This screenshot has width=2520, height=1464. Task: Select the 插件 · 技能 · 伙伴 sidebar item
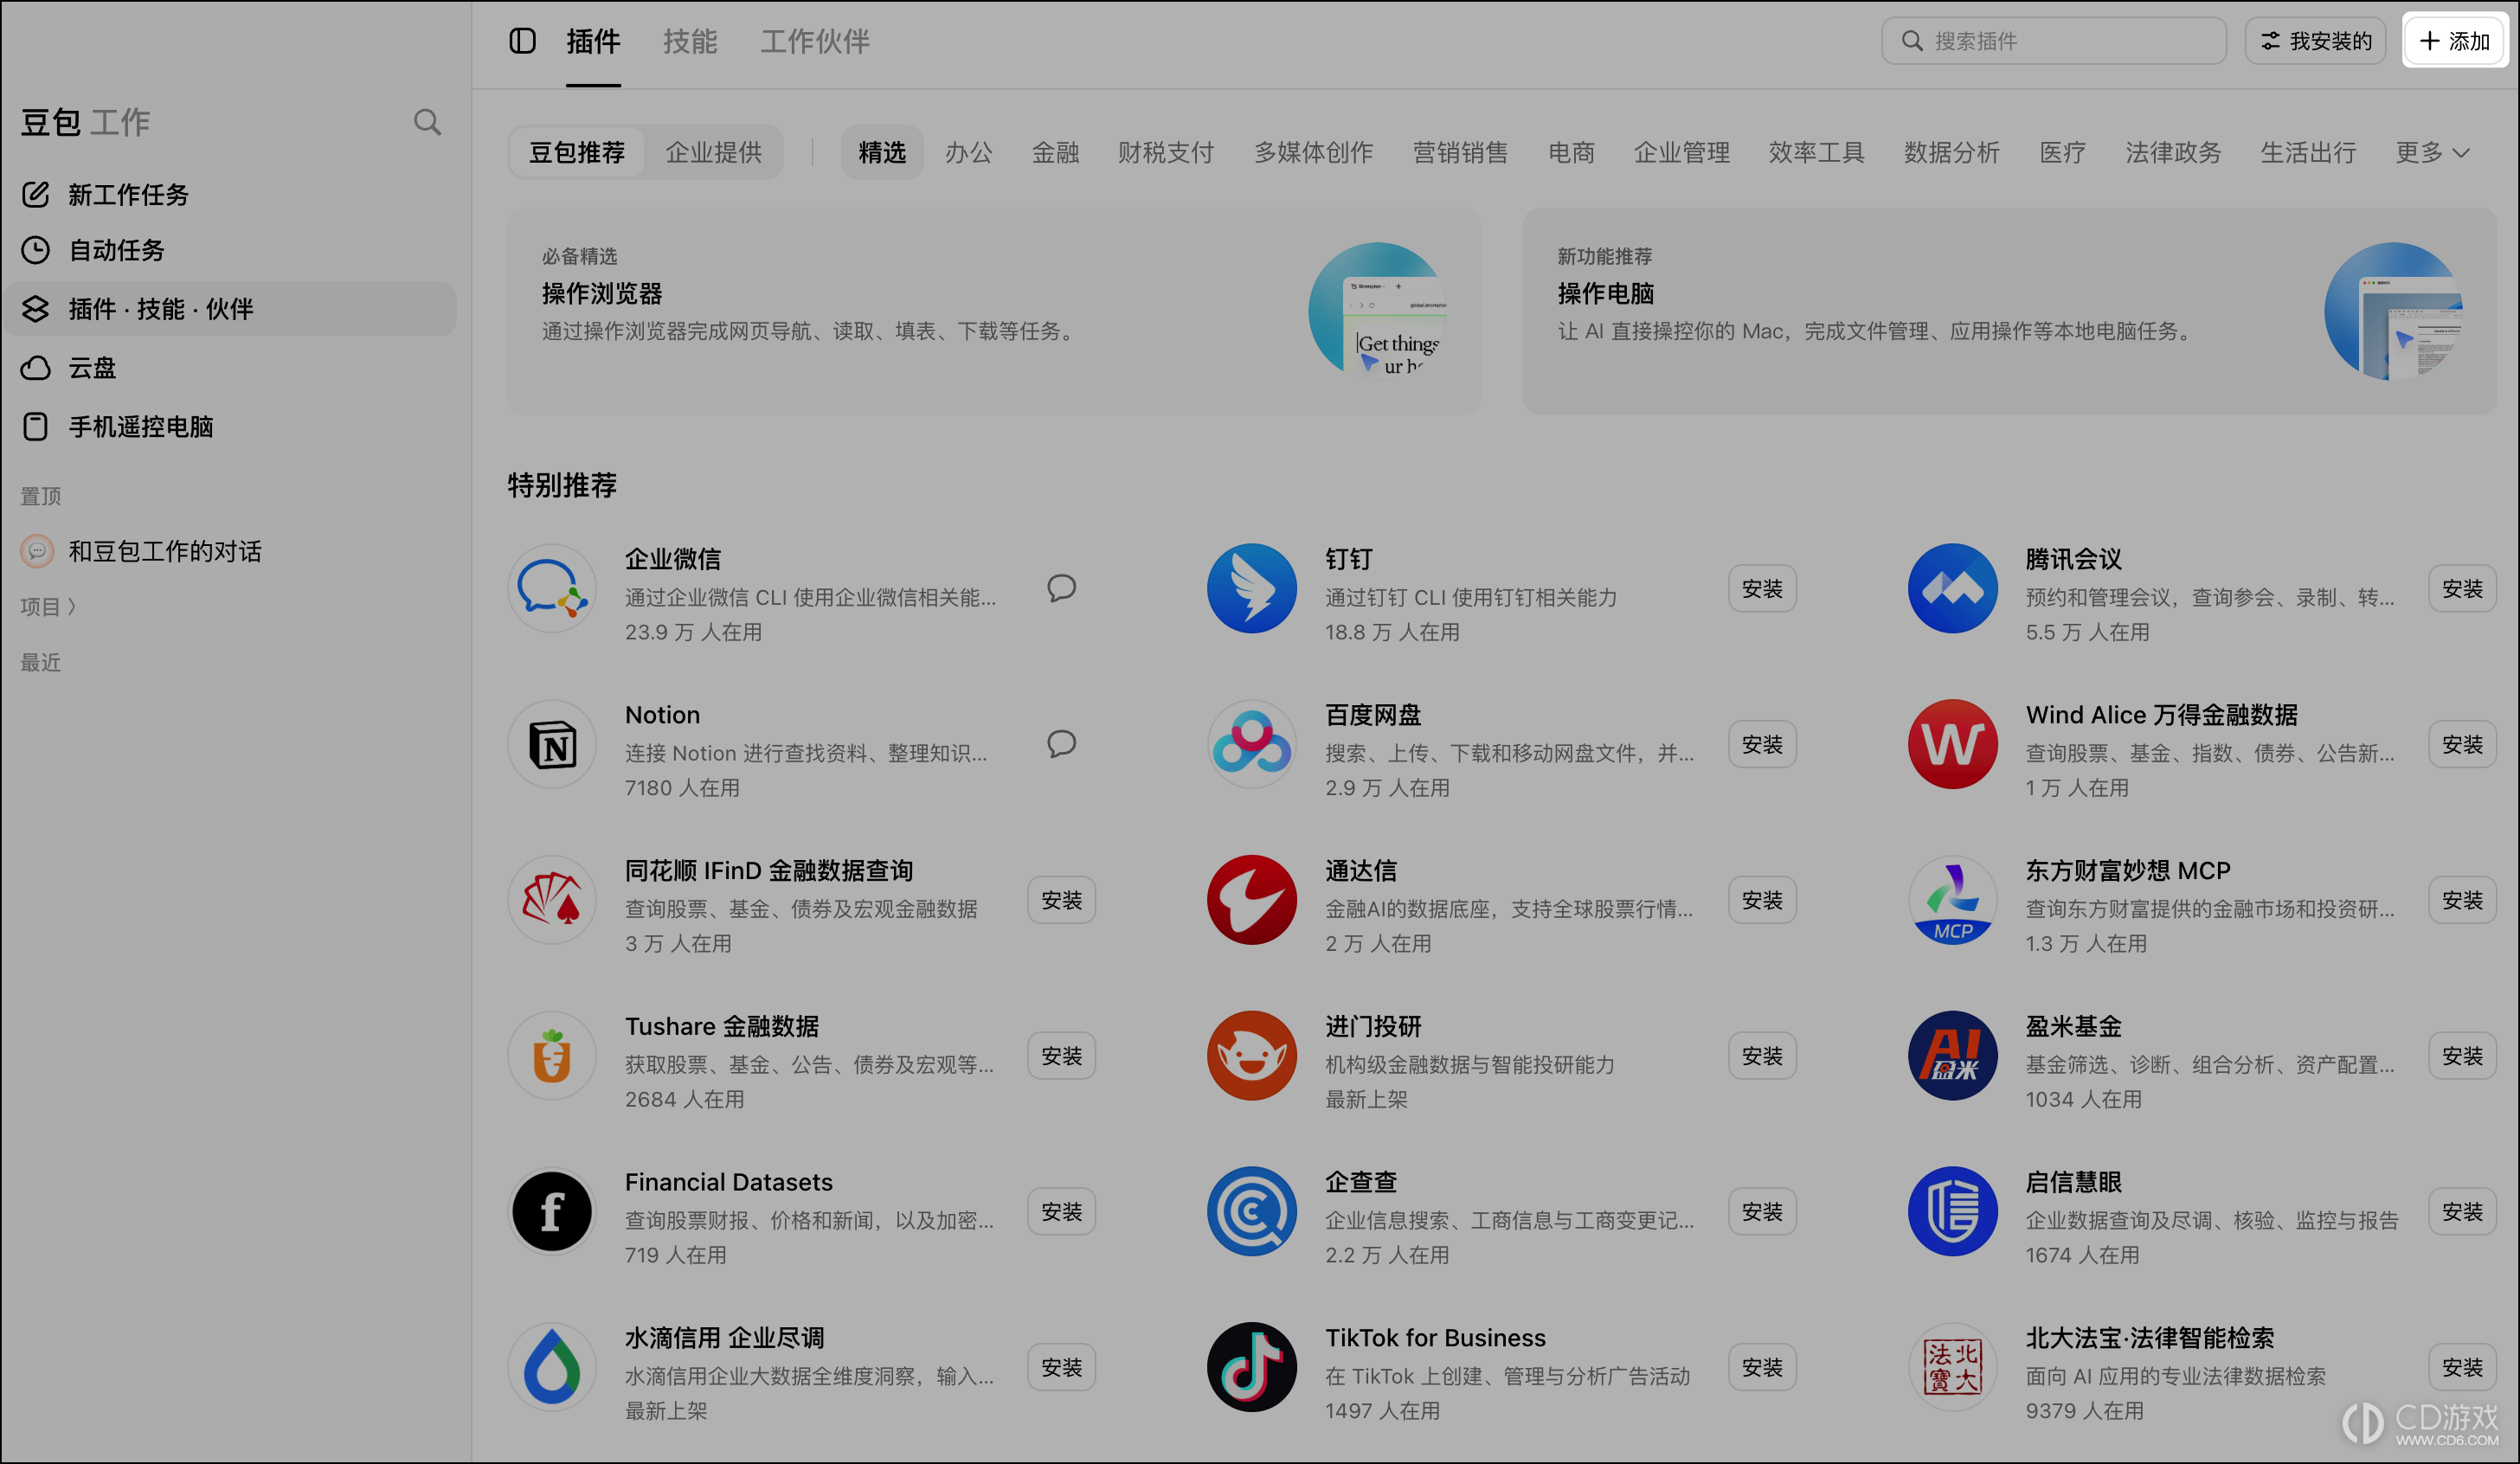[230, 309]
